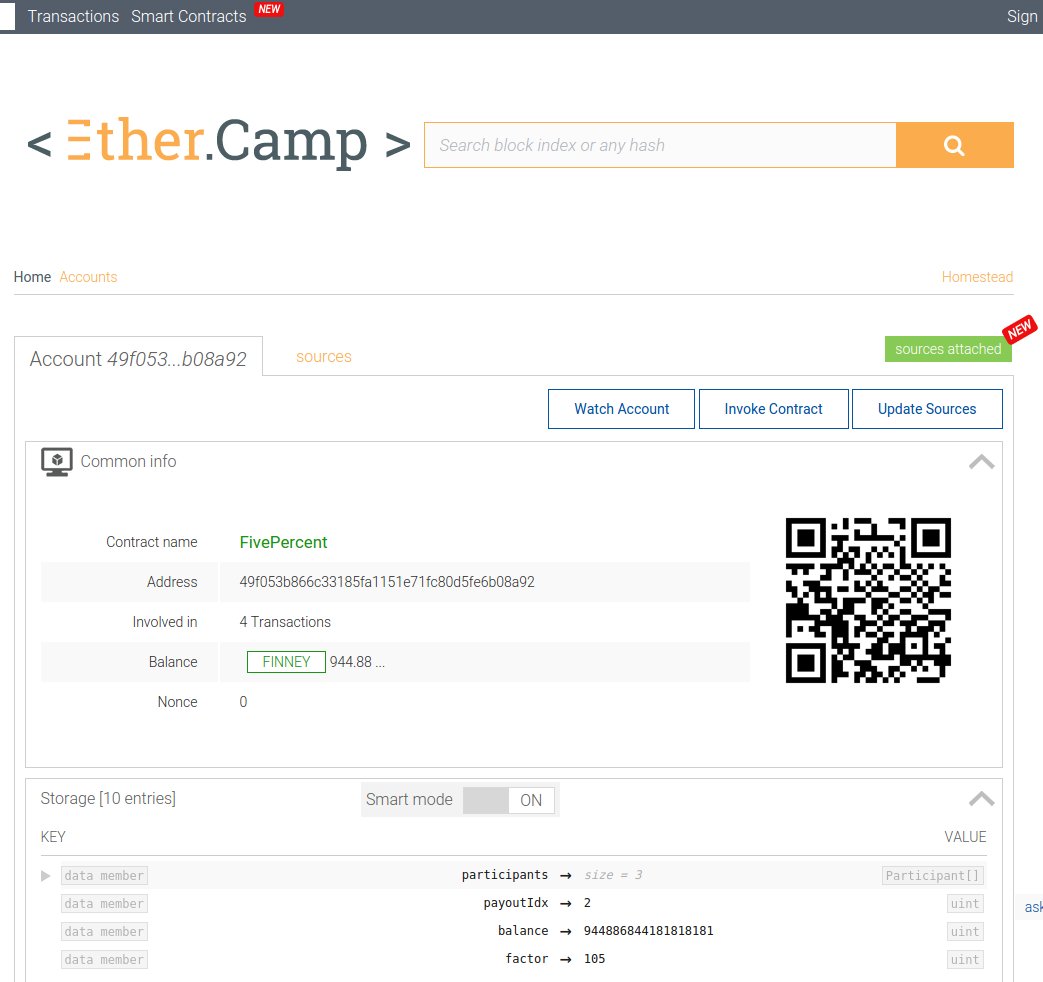Click the NEW badge beside Smart Contracts
Screen dimensions: 1043x982
click(269, 9)
